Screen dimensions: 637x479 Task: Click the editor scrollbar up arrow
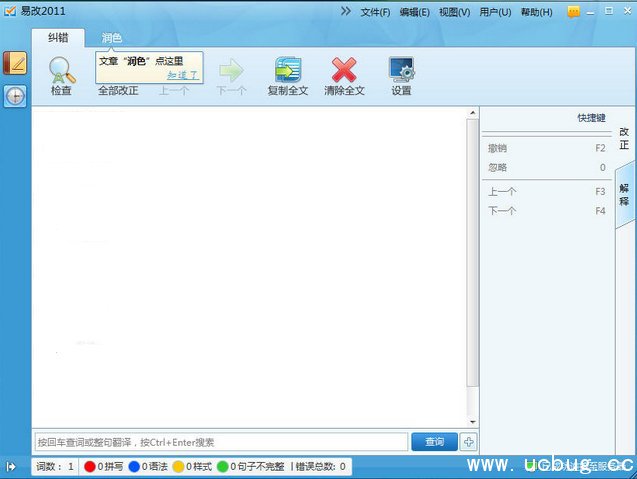tap(472, 113)
